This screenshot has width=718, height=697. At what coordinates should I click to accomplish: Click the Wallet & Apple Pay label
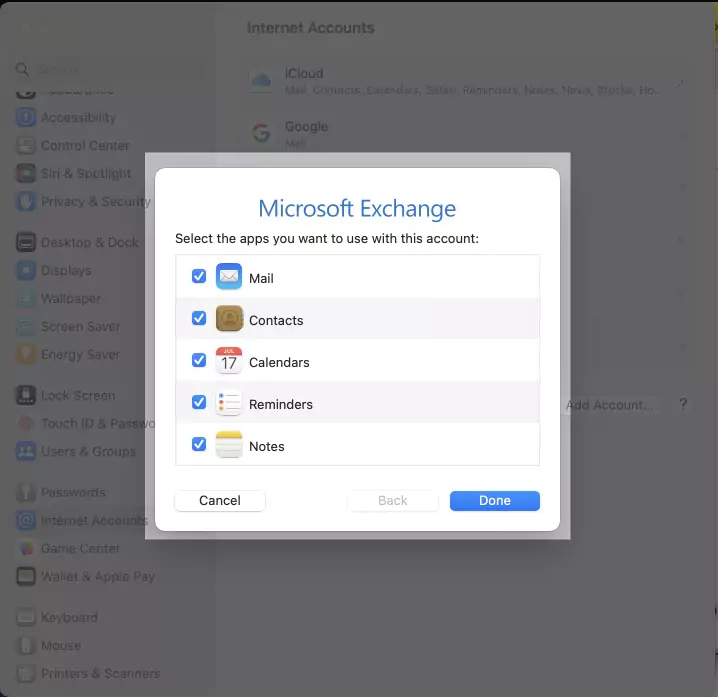(98, 577)
